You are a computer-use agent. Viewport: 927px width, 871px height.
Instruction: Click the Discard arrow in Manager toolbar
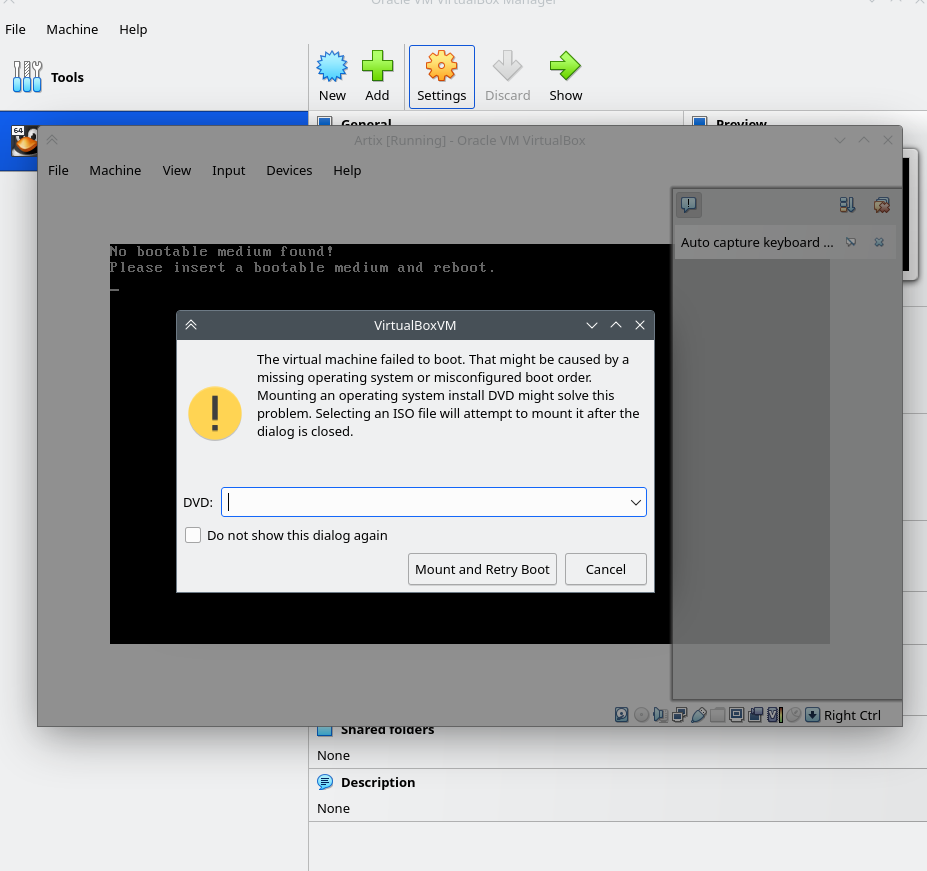[507, 66]
